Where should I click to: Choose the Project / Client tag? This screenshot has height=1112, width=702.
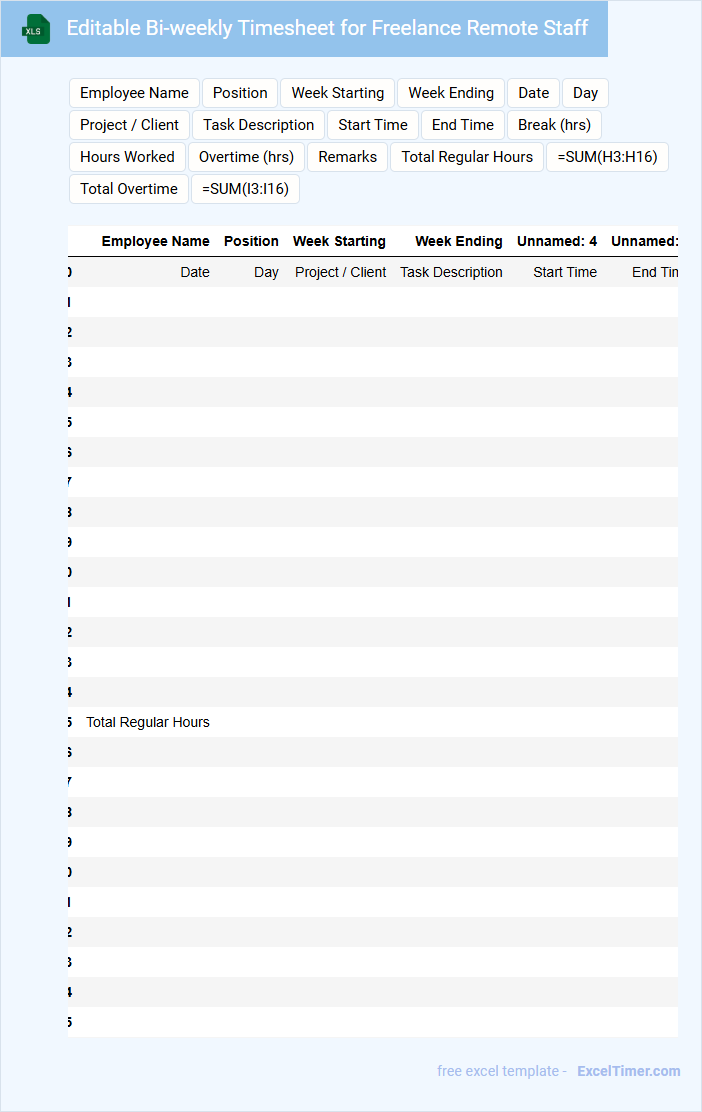(x=129, y=125)
